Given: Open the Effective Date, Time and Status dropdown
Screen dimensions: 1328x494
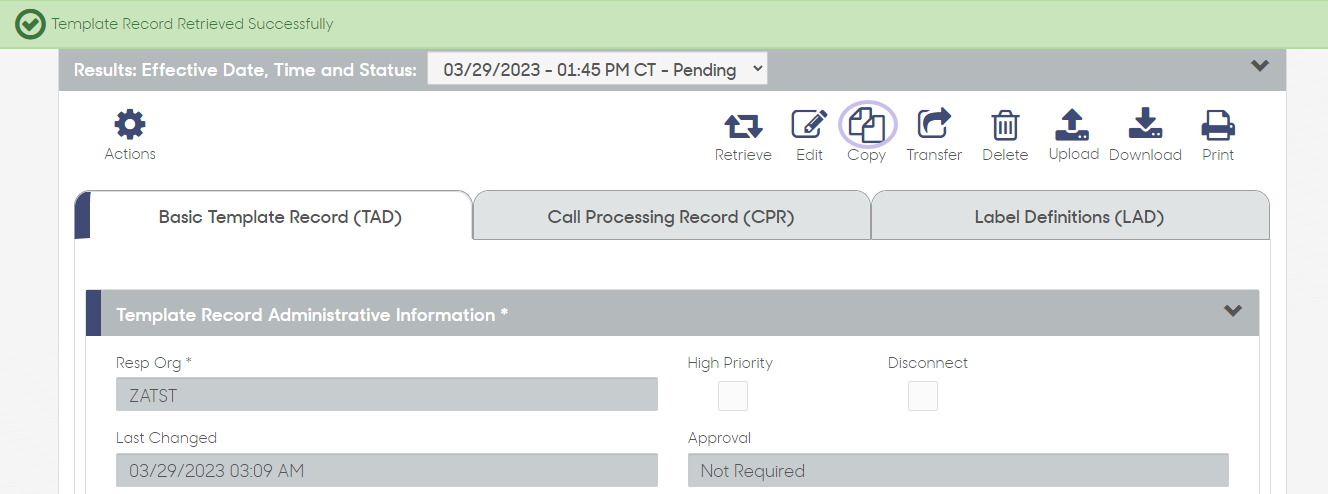Looking at the screenshot, I should (x=598, y=69).
